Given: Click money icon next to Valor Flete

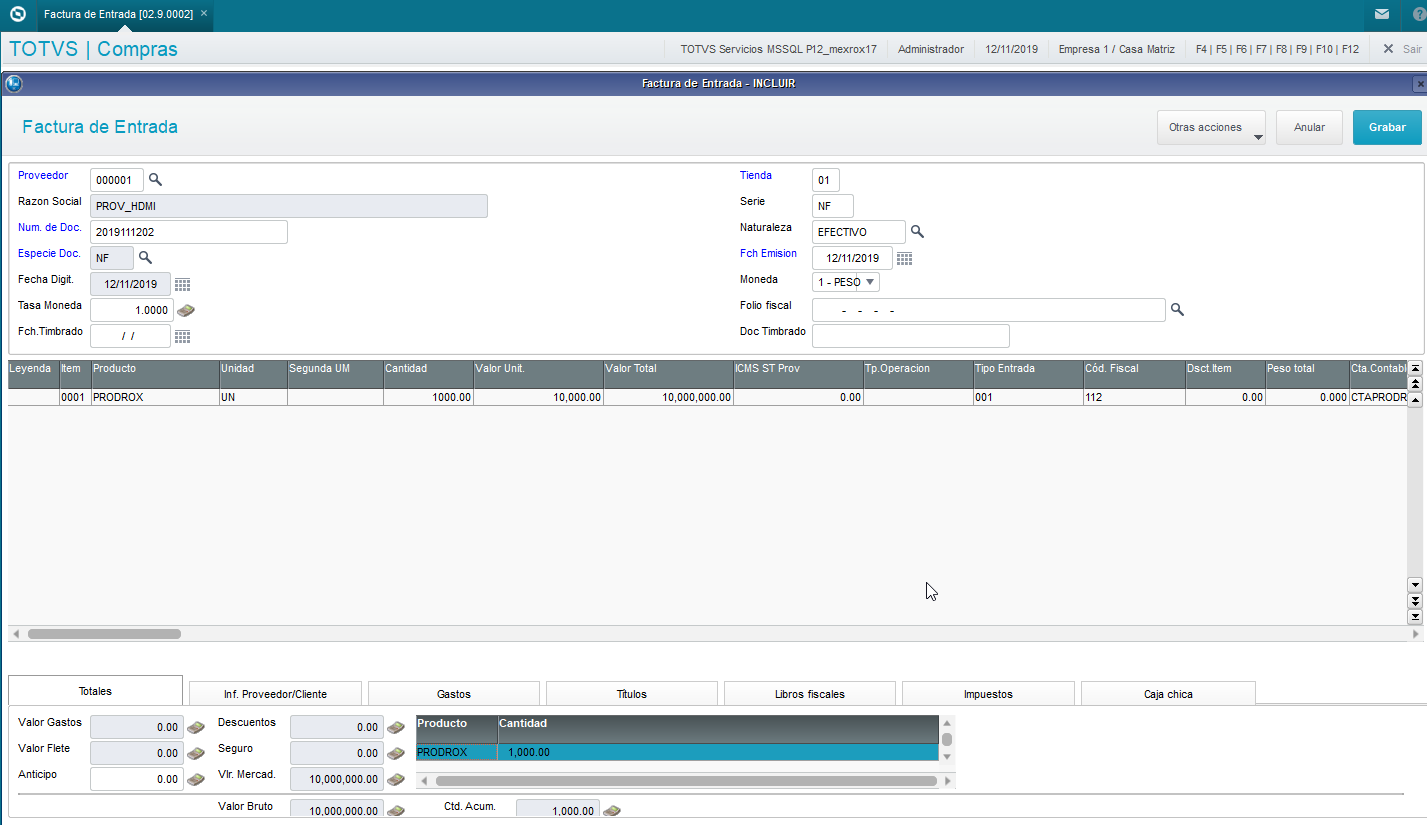Looking at the screenshot, I should pyautogui.click(x=195, y=753).
